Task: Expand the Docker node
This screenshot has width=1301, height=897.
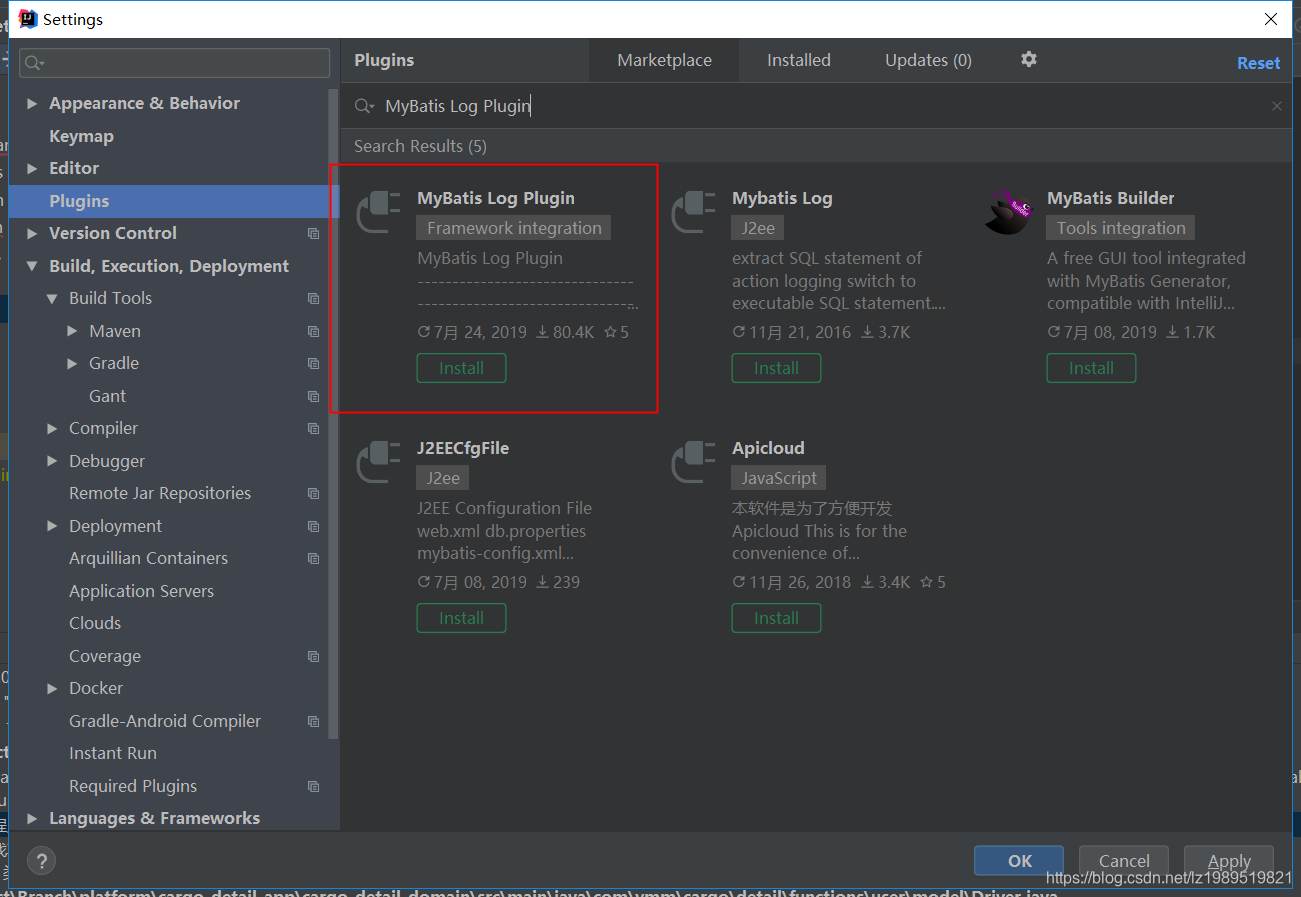Action: tap(52, 689)
